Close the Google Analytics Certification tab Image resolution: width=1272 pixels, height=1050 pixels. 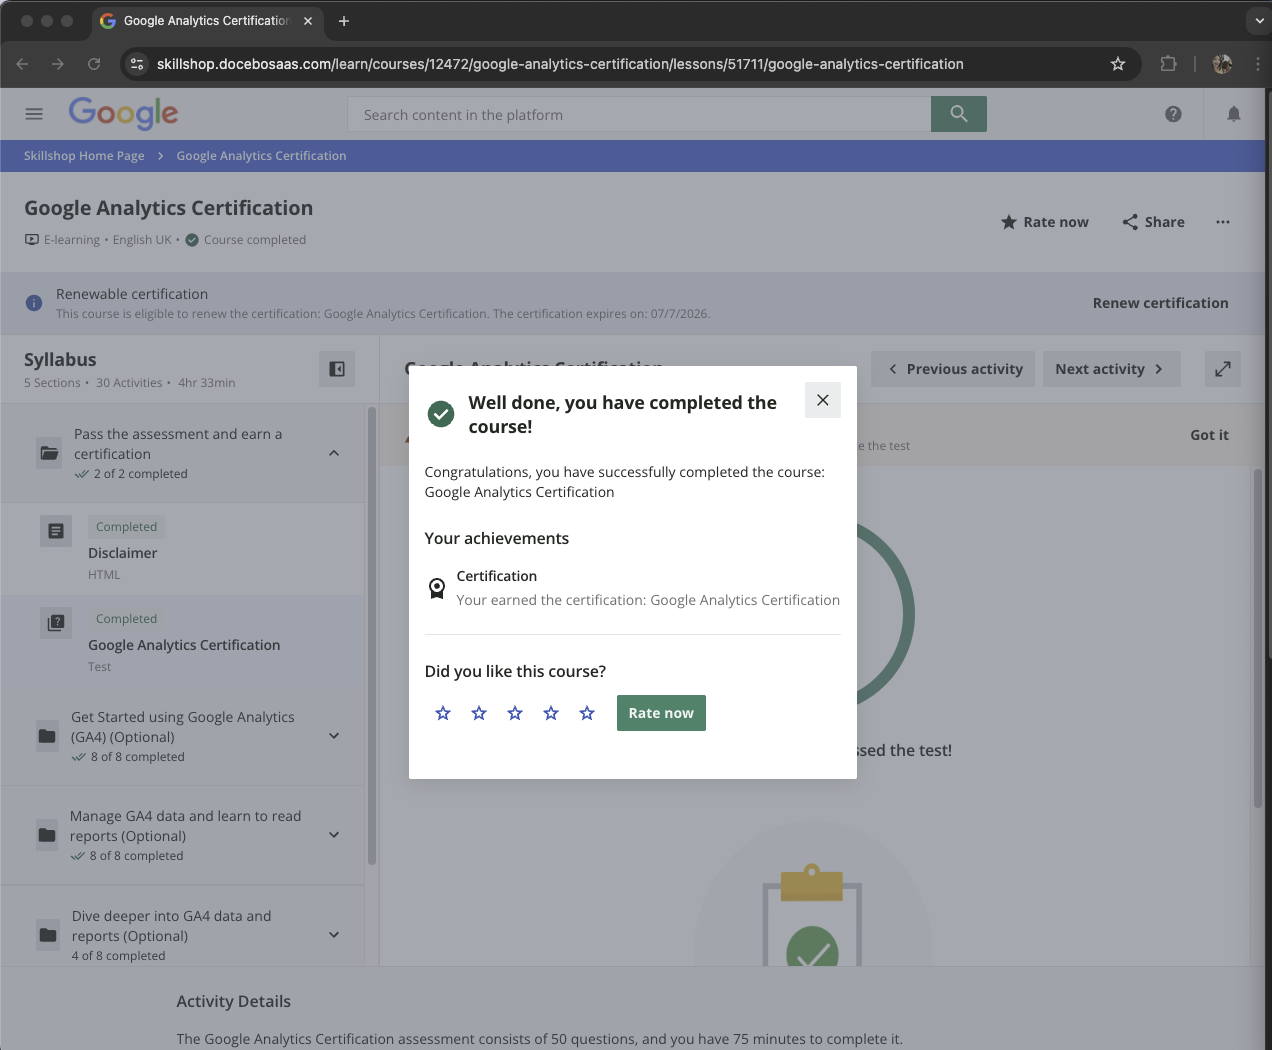(x=308, y=21)
